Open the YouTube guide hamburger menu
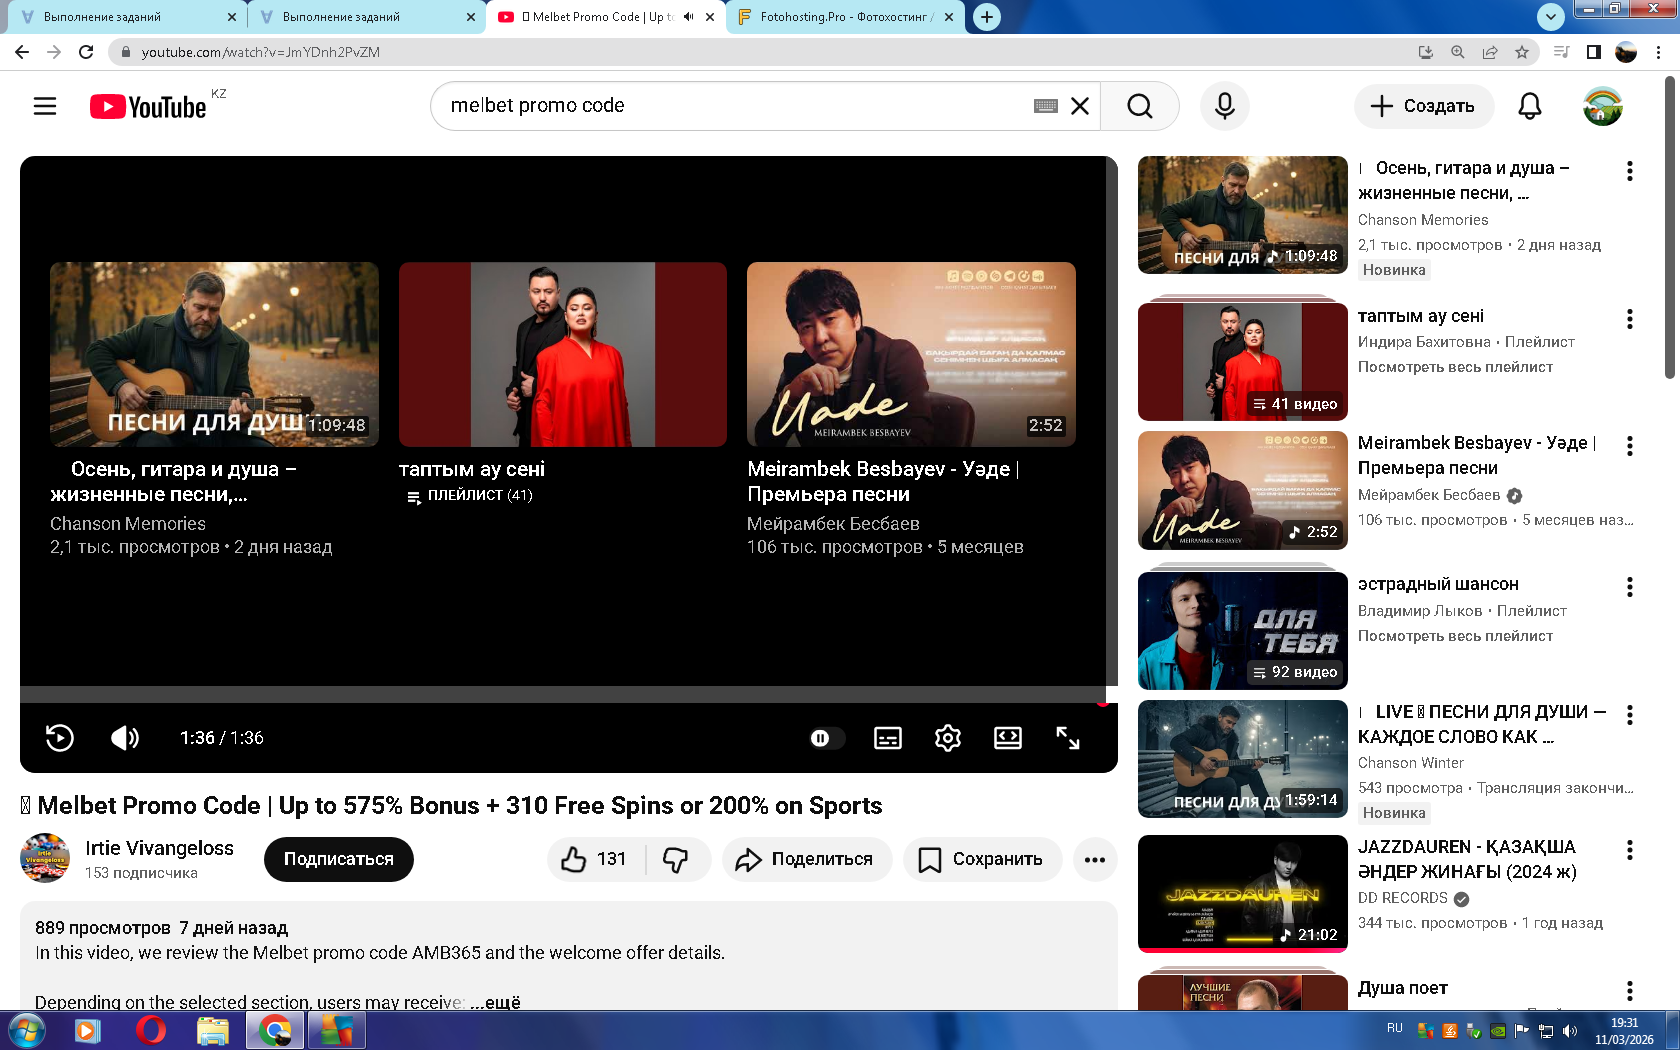 pos(45,106)
